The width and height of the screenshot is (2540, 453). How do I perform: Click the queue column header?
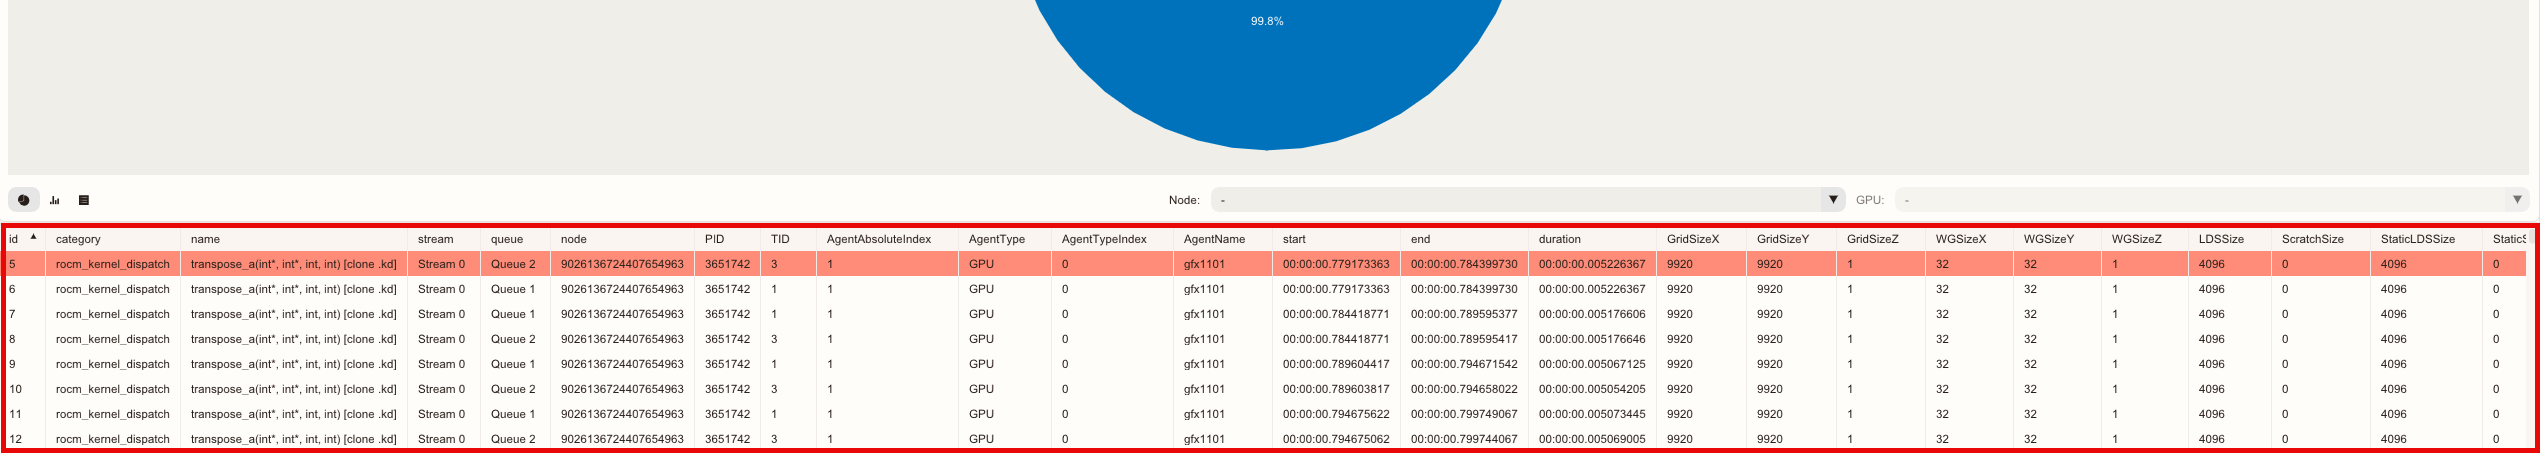click(x=507, y=239)
